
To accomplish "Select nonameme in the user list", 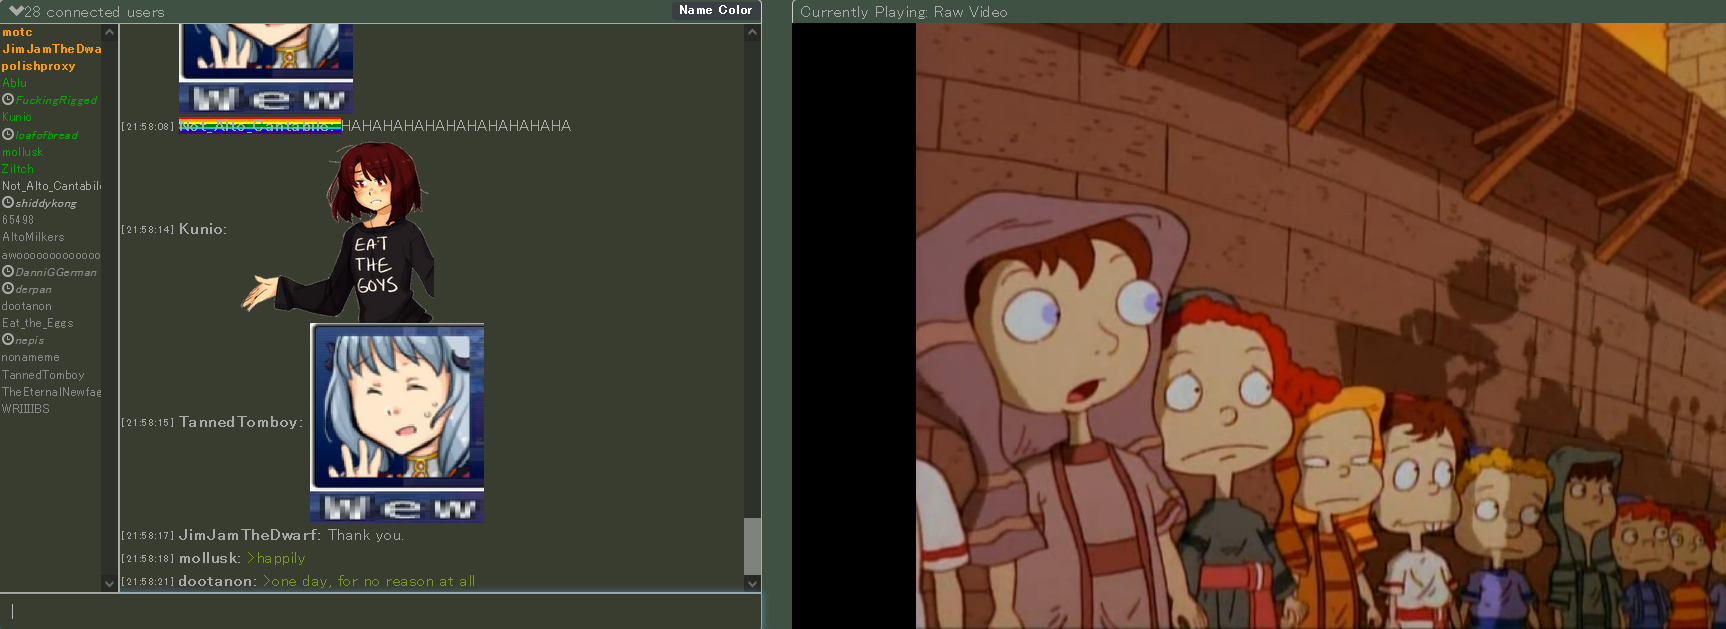I will [x=31, y=357].
